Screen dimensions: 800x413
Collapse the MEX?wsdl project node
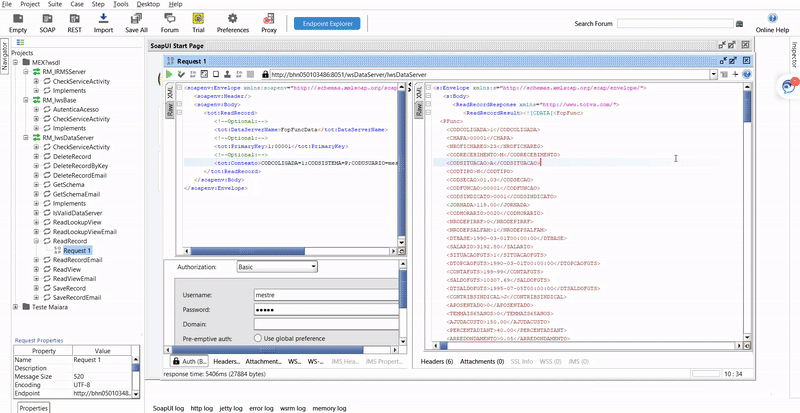[x=15, y=62]
